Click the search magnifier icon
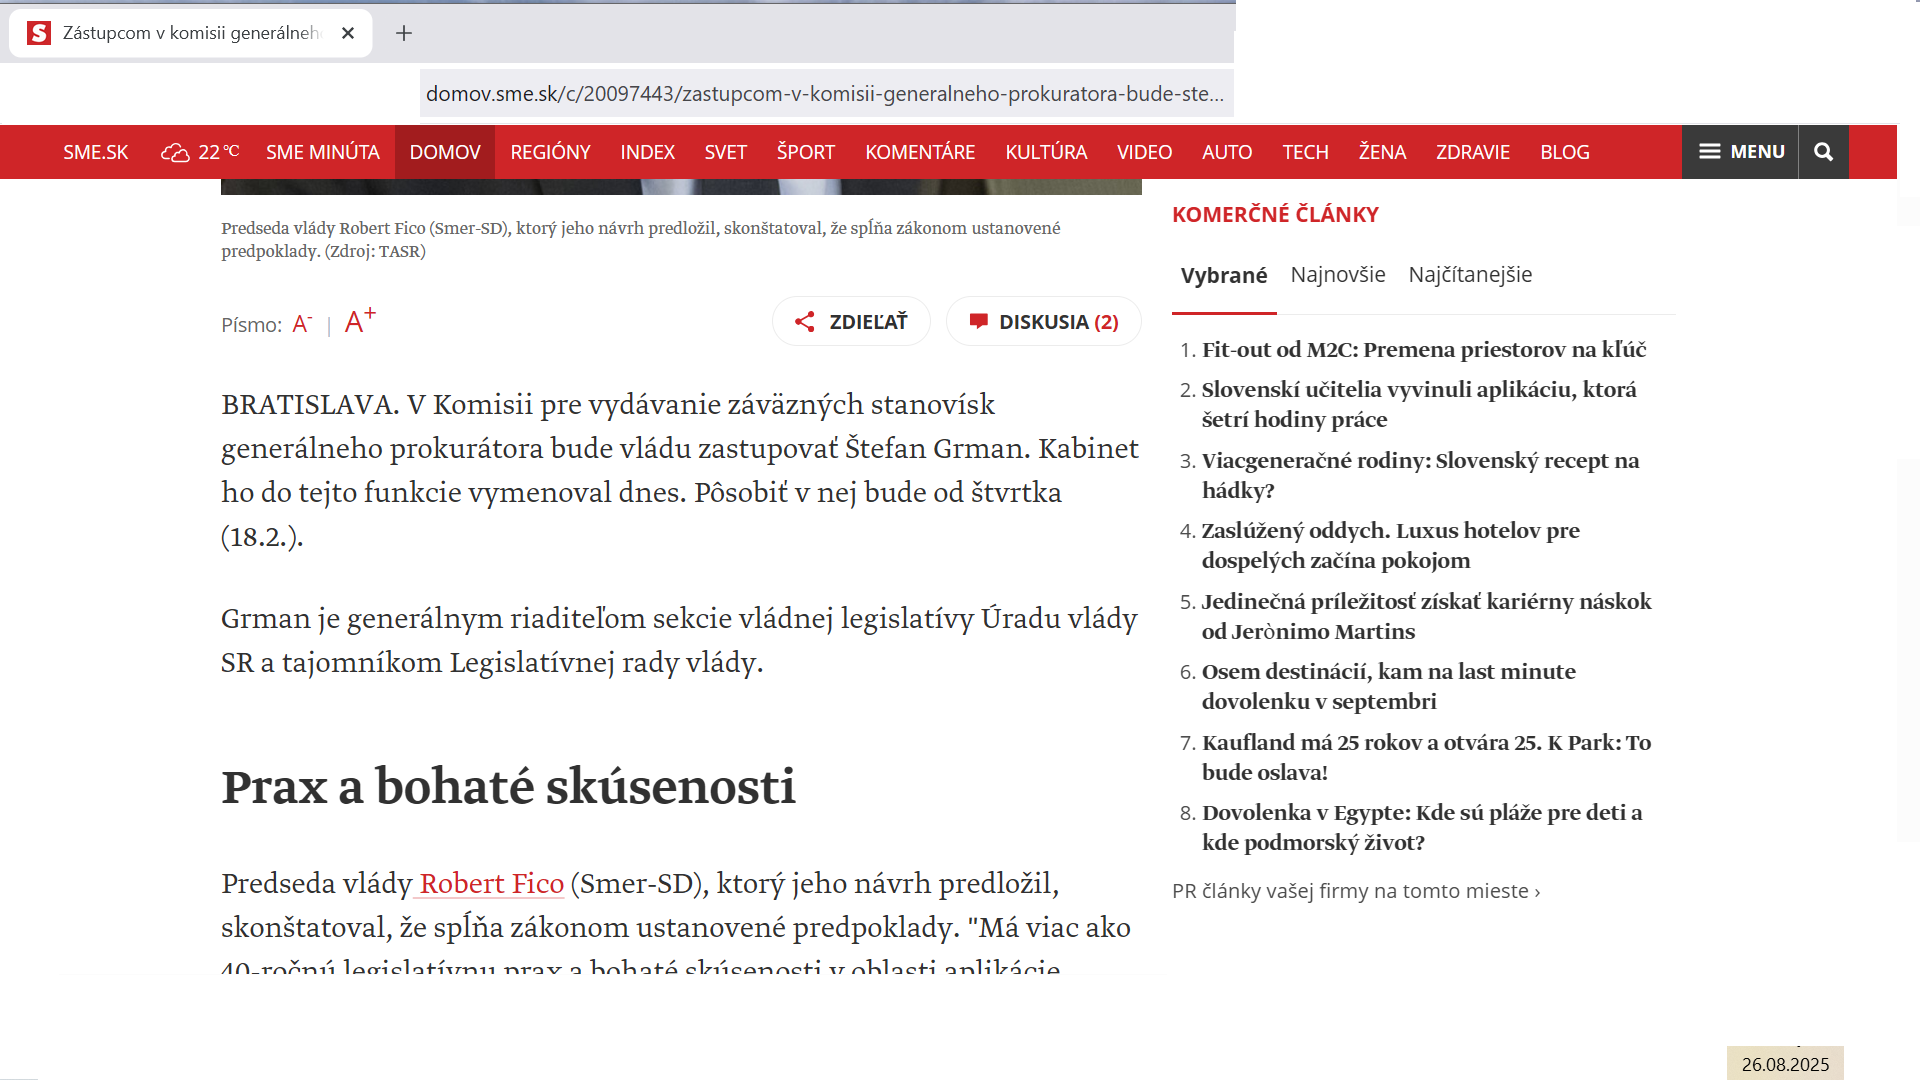 click(x=1824, y=152)
